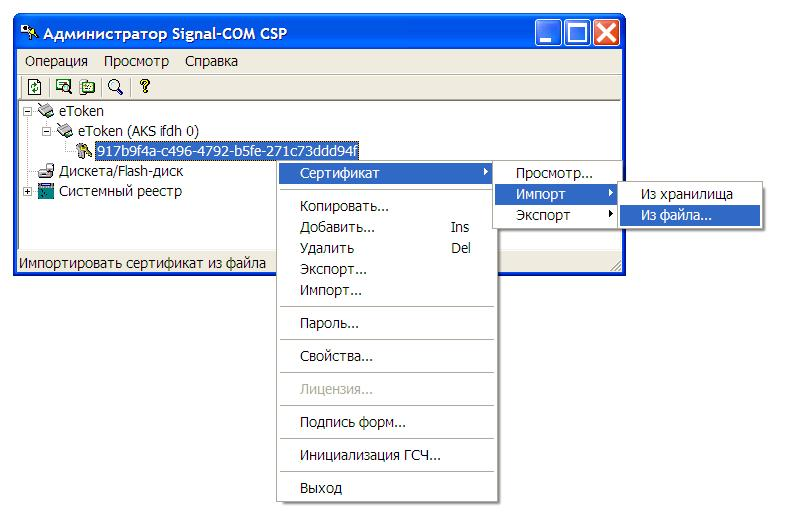
Task: Expand the Системный реестр tree node
Action: [27, 191]
